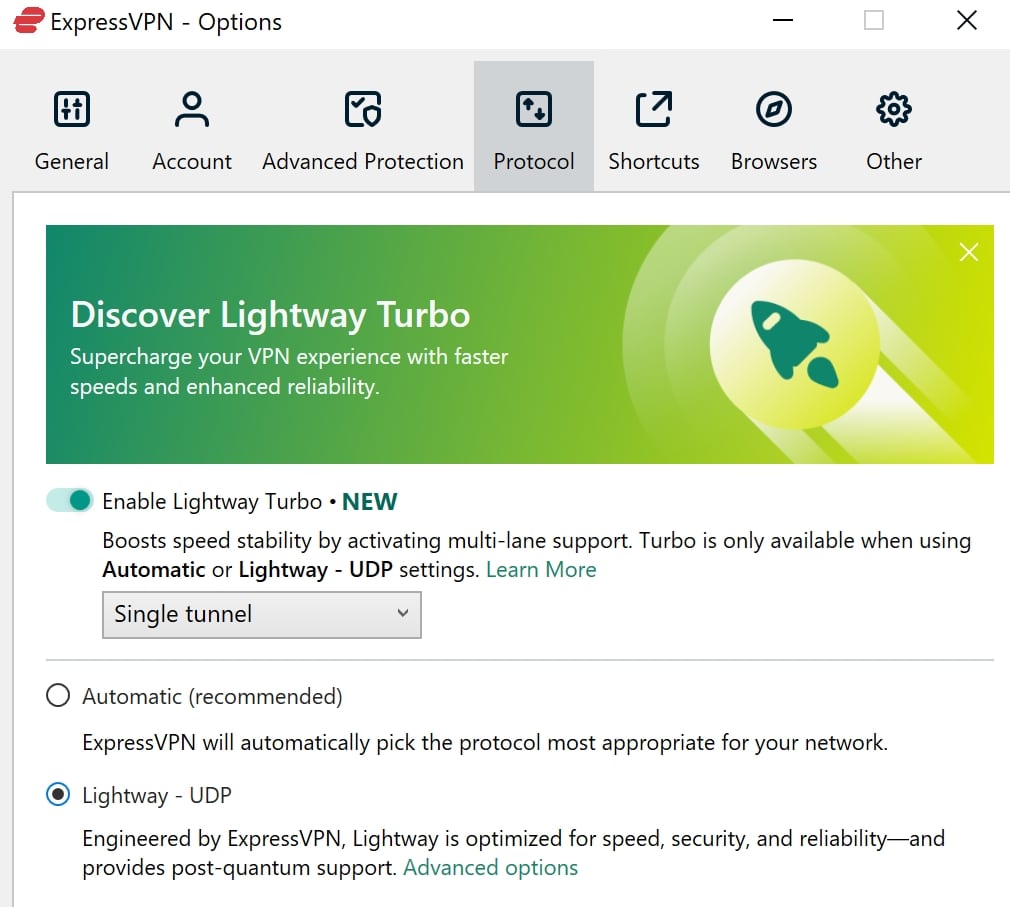Open the Advanced options link
This screenshot has width=1010, height=907.
pos(490,868)
